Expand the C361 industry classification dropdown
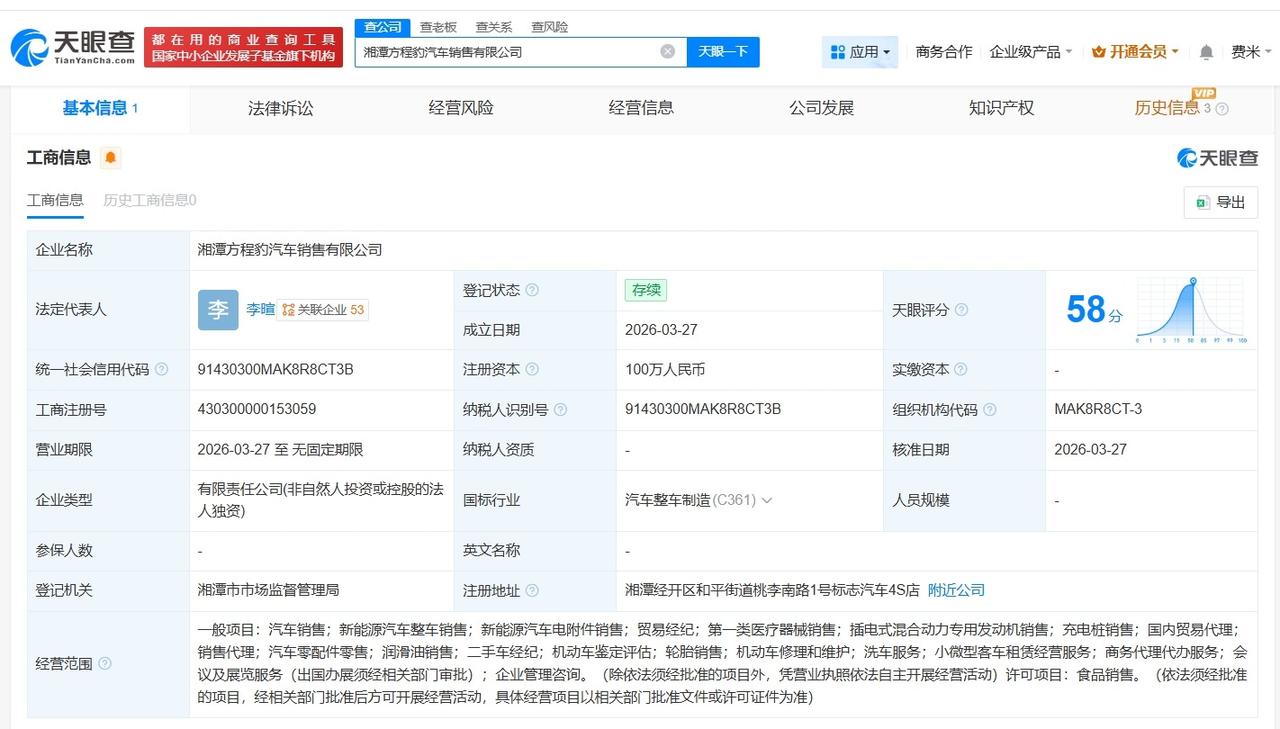1280x729 pixels. 767,500
